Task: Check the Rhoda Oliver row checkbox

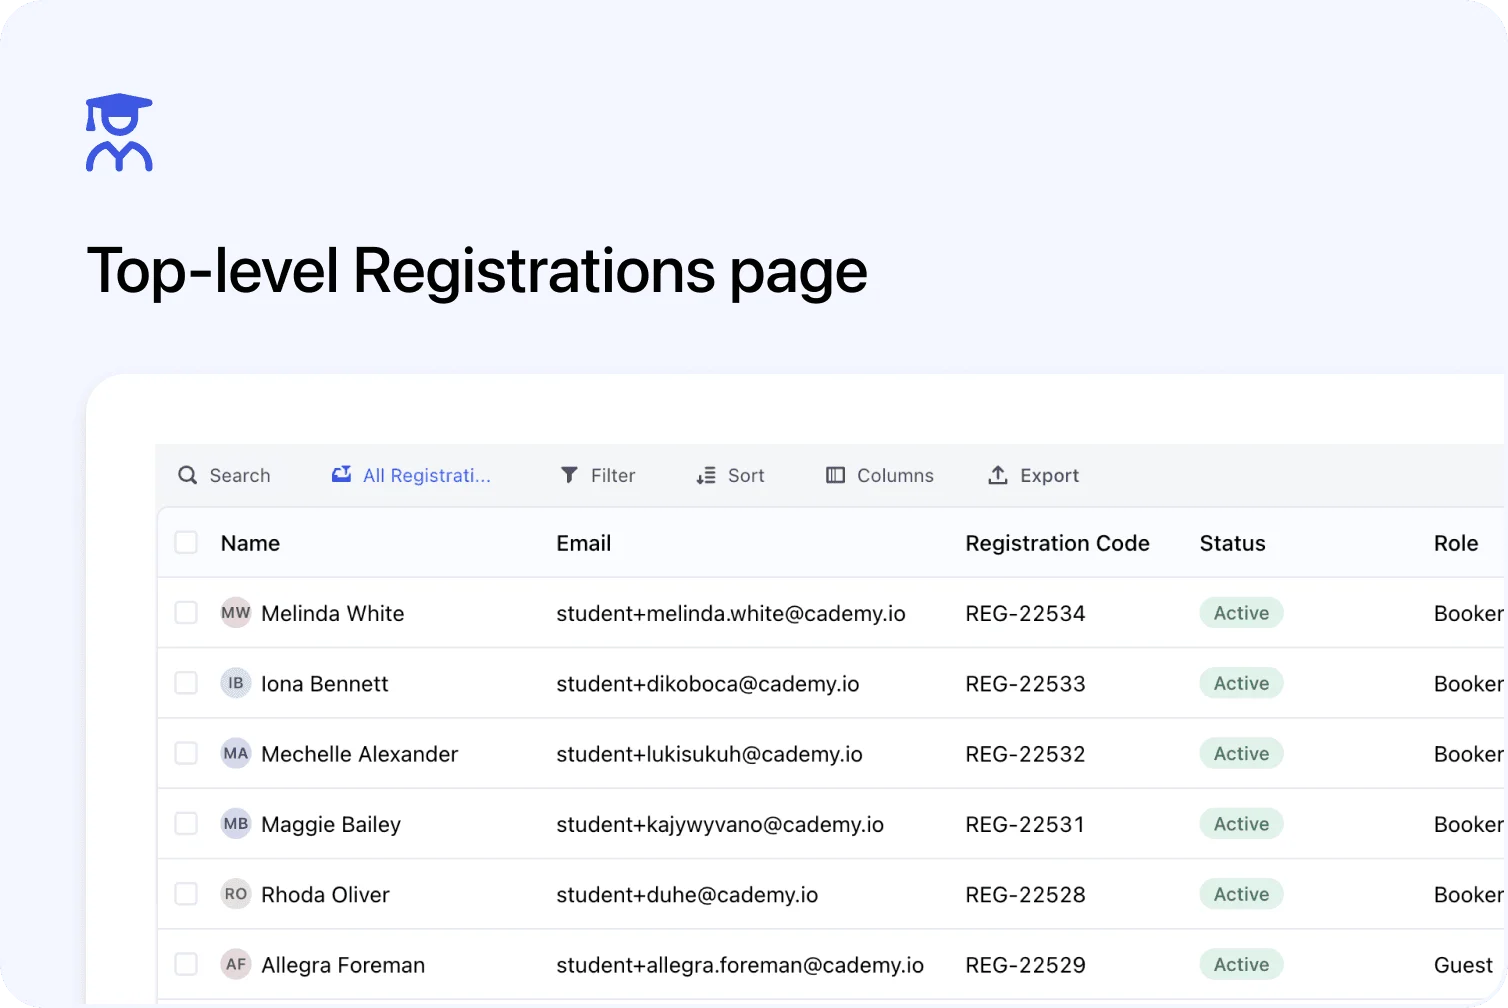Action: pos(186,894)
